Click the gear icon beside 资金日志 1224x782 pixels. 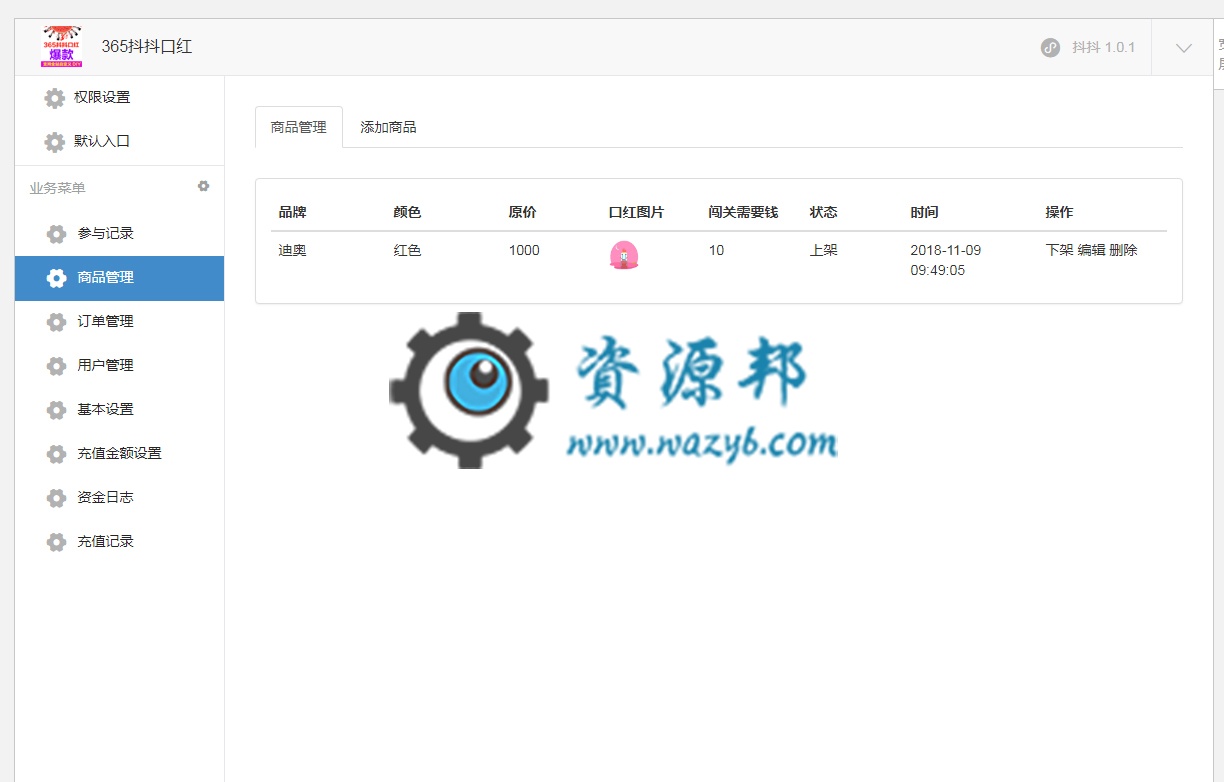57,498
